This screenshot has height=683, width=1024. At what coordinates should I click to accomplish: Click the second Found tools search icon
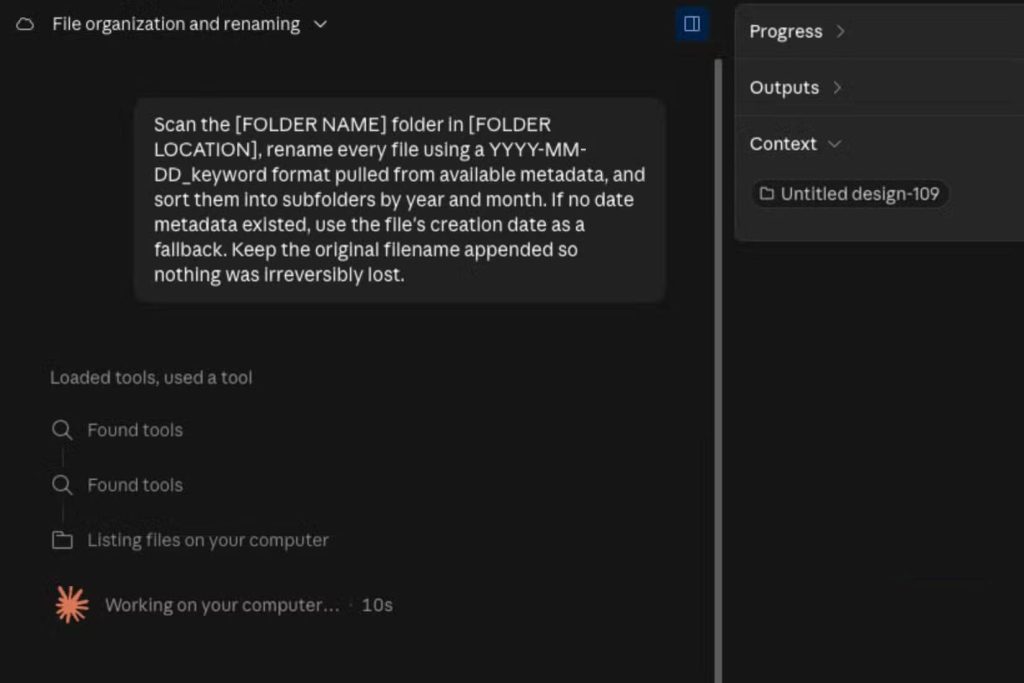tap(62, 484)
